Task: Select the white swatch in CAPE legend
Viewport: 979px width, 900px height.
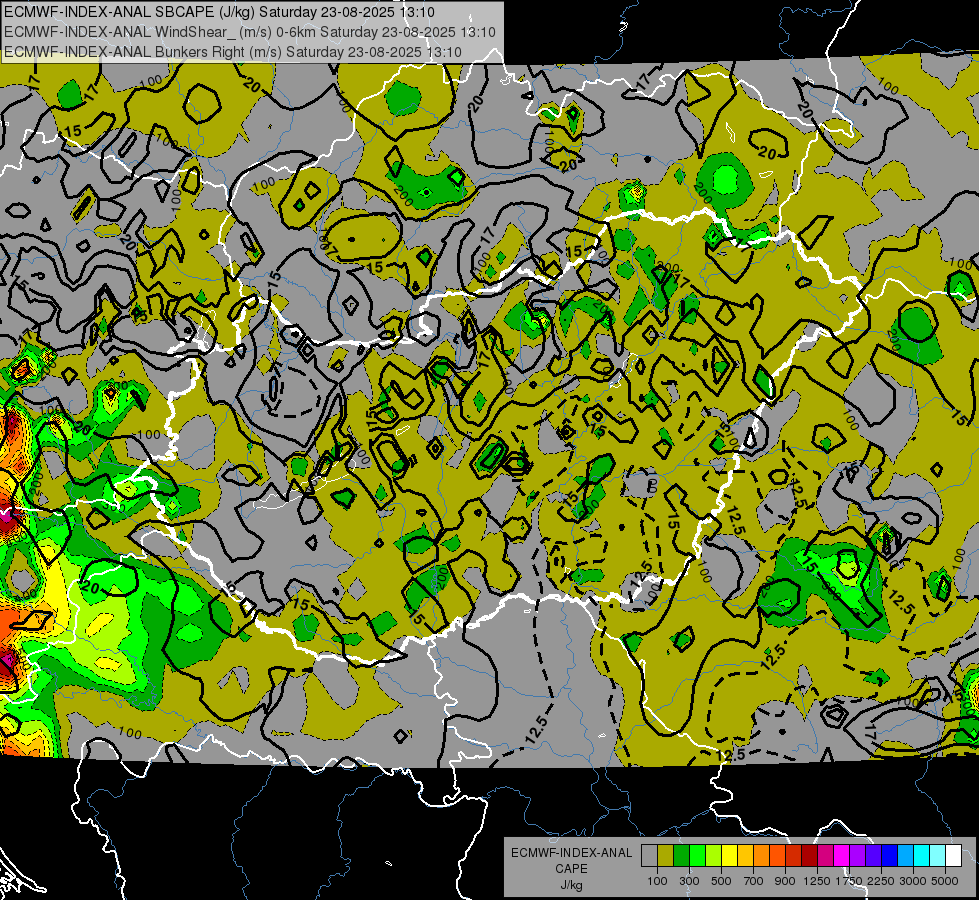Action: [955, 855]
